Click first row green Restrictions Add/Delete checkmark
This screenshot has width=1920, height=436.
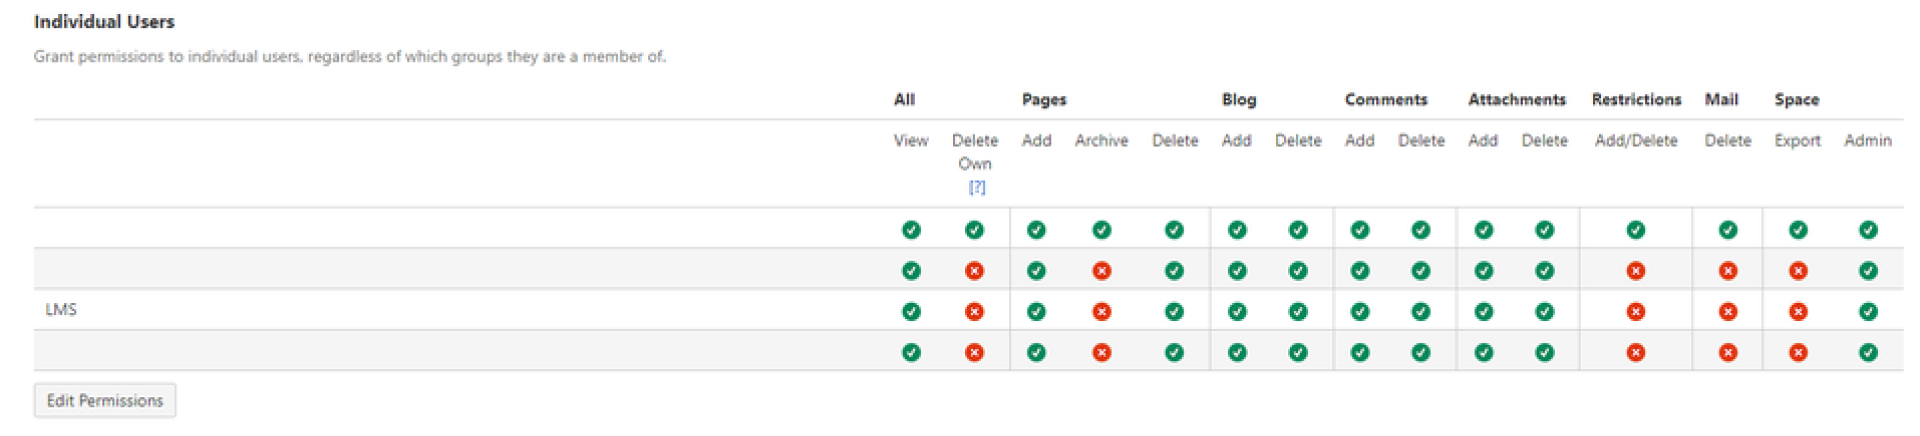1636,230
